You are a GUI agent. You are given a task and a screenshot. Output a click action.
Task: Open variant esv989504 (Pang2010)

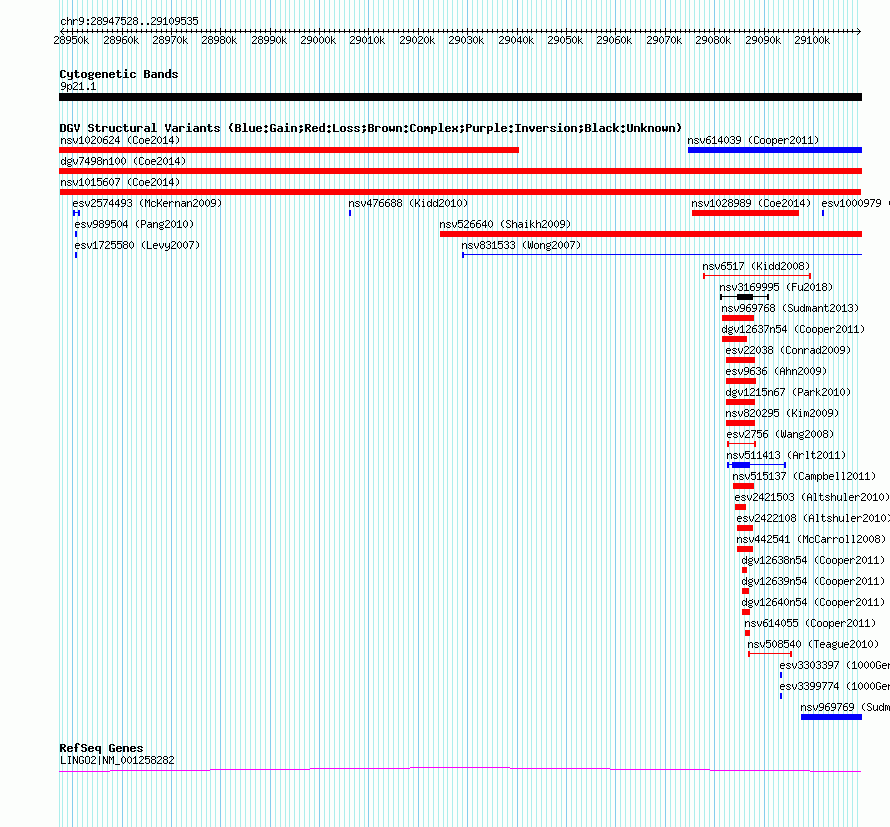(134, 224)
